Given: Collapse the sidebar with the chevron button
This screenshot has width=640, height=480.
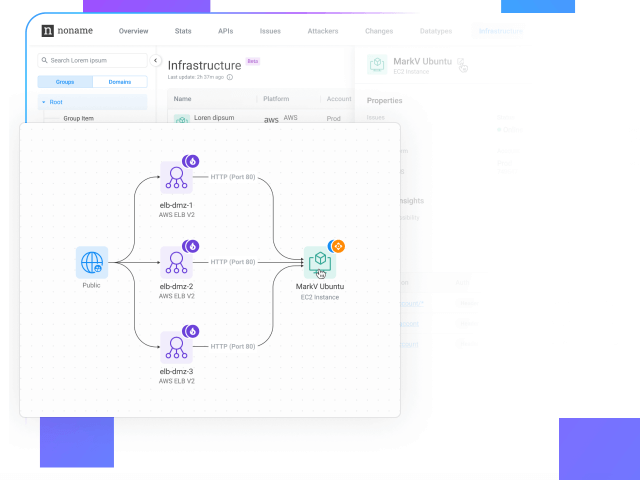Looking at the screenshot, I should click(156, 60).
